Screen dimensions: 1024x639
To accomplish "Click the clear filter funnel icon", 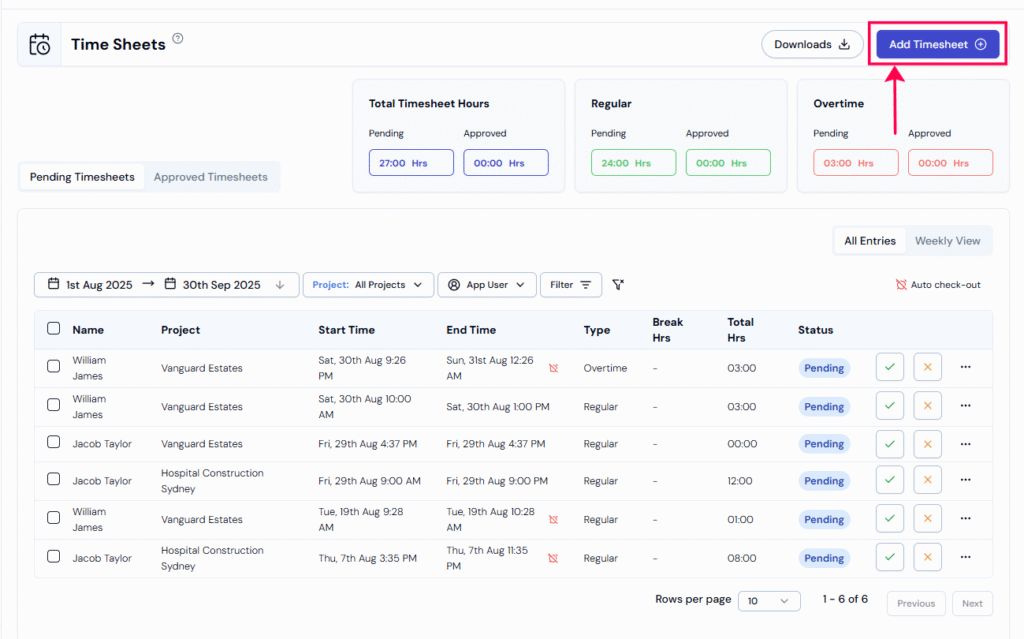I will [618, 285].
